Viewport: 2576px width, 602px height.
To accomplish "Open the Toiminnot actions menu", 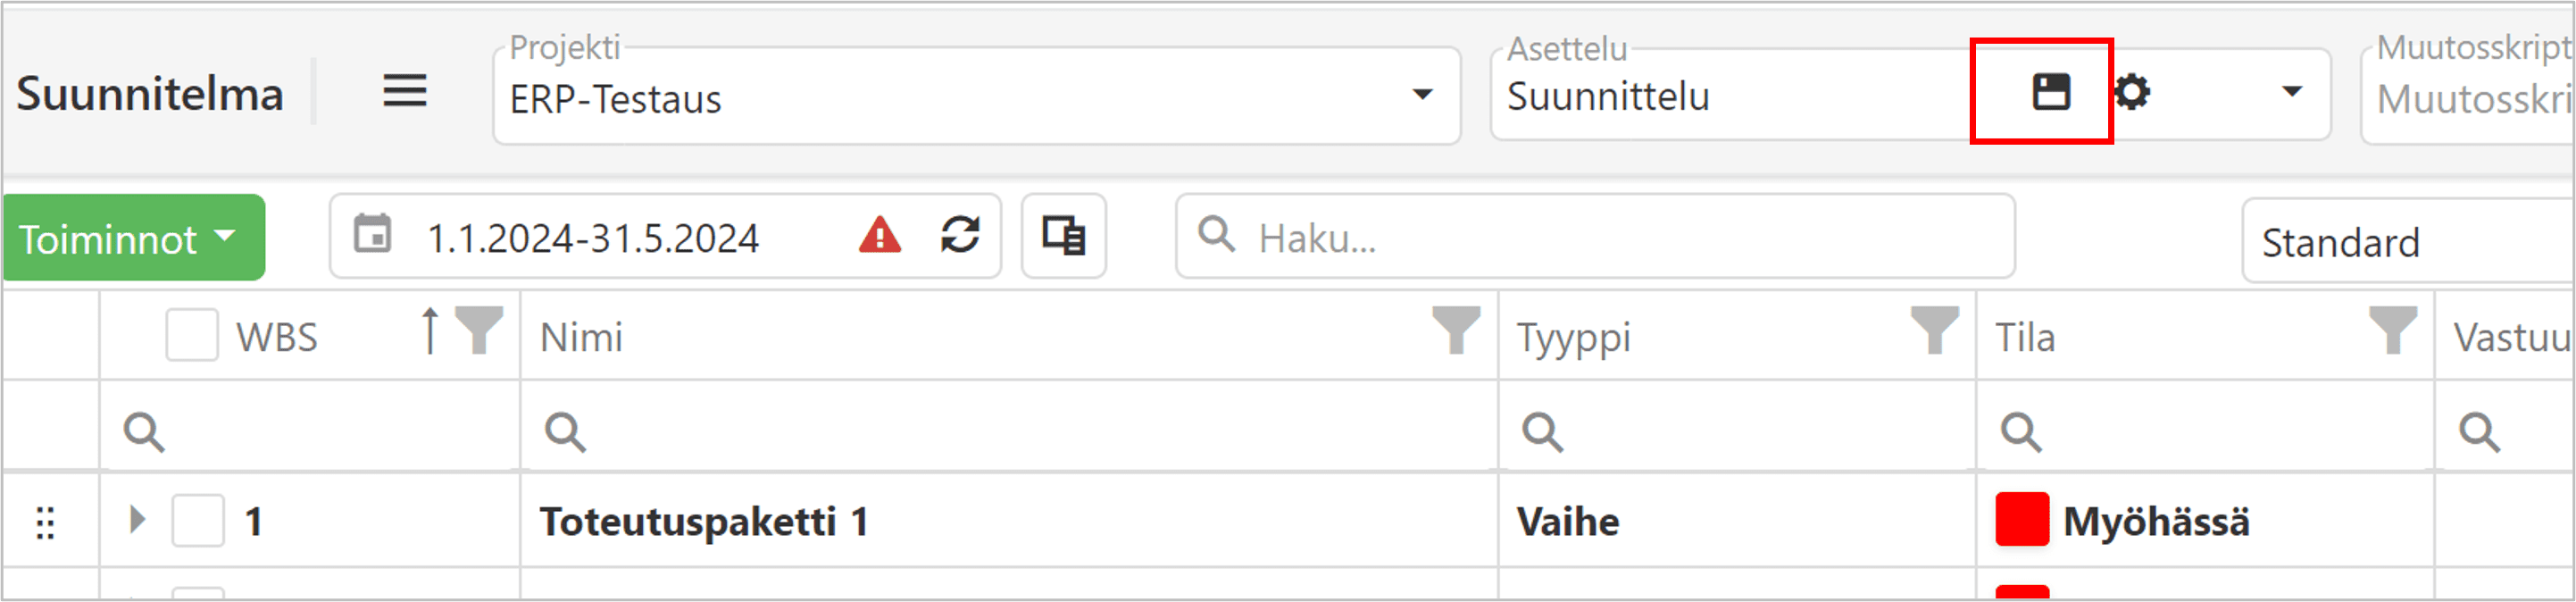I will (x=134, y=238).
